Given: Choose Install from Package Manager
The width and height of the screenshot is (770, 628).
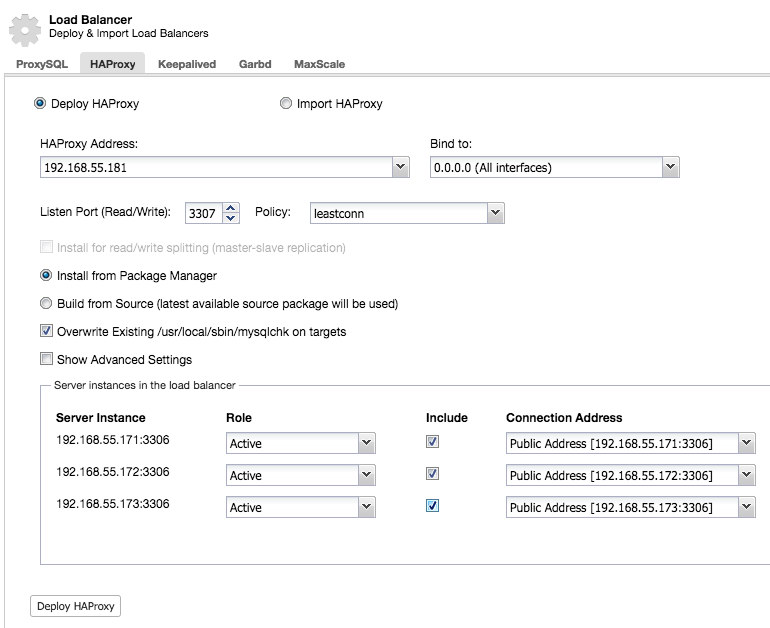Looking at the screenshot, I should coord(46,275).
